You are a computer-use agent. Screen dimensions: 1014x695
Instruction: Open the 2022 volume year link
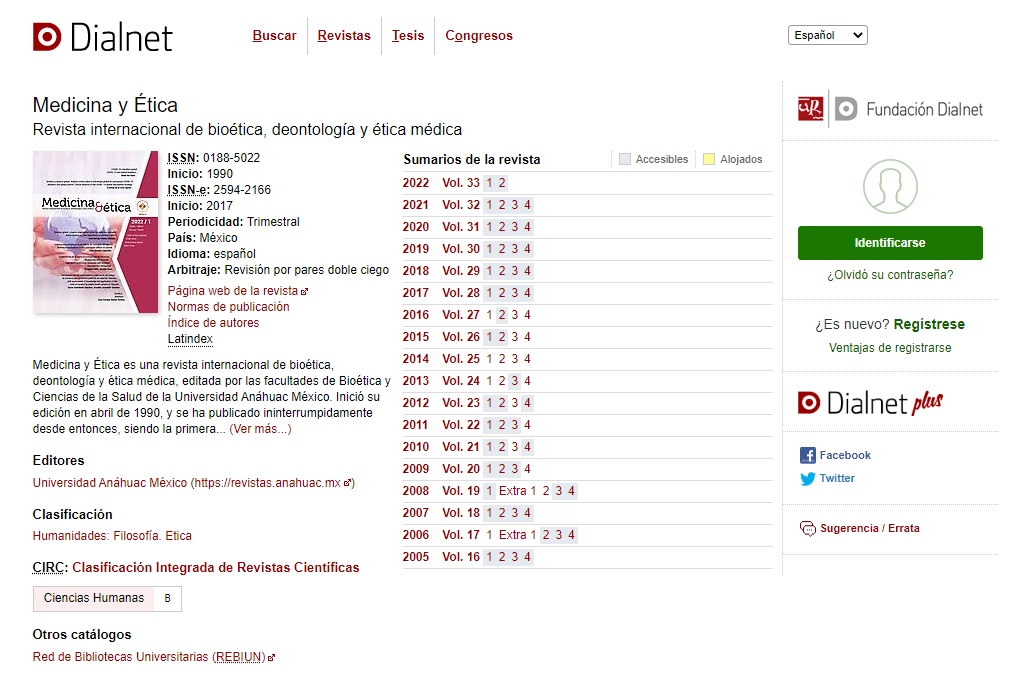pos(415,183)
